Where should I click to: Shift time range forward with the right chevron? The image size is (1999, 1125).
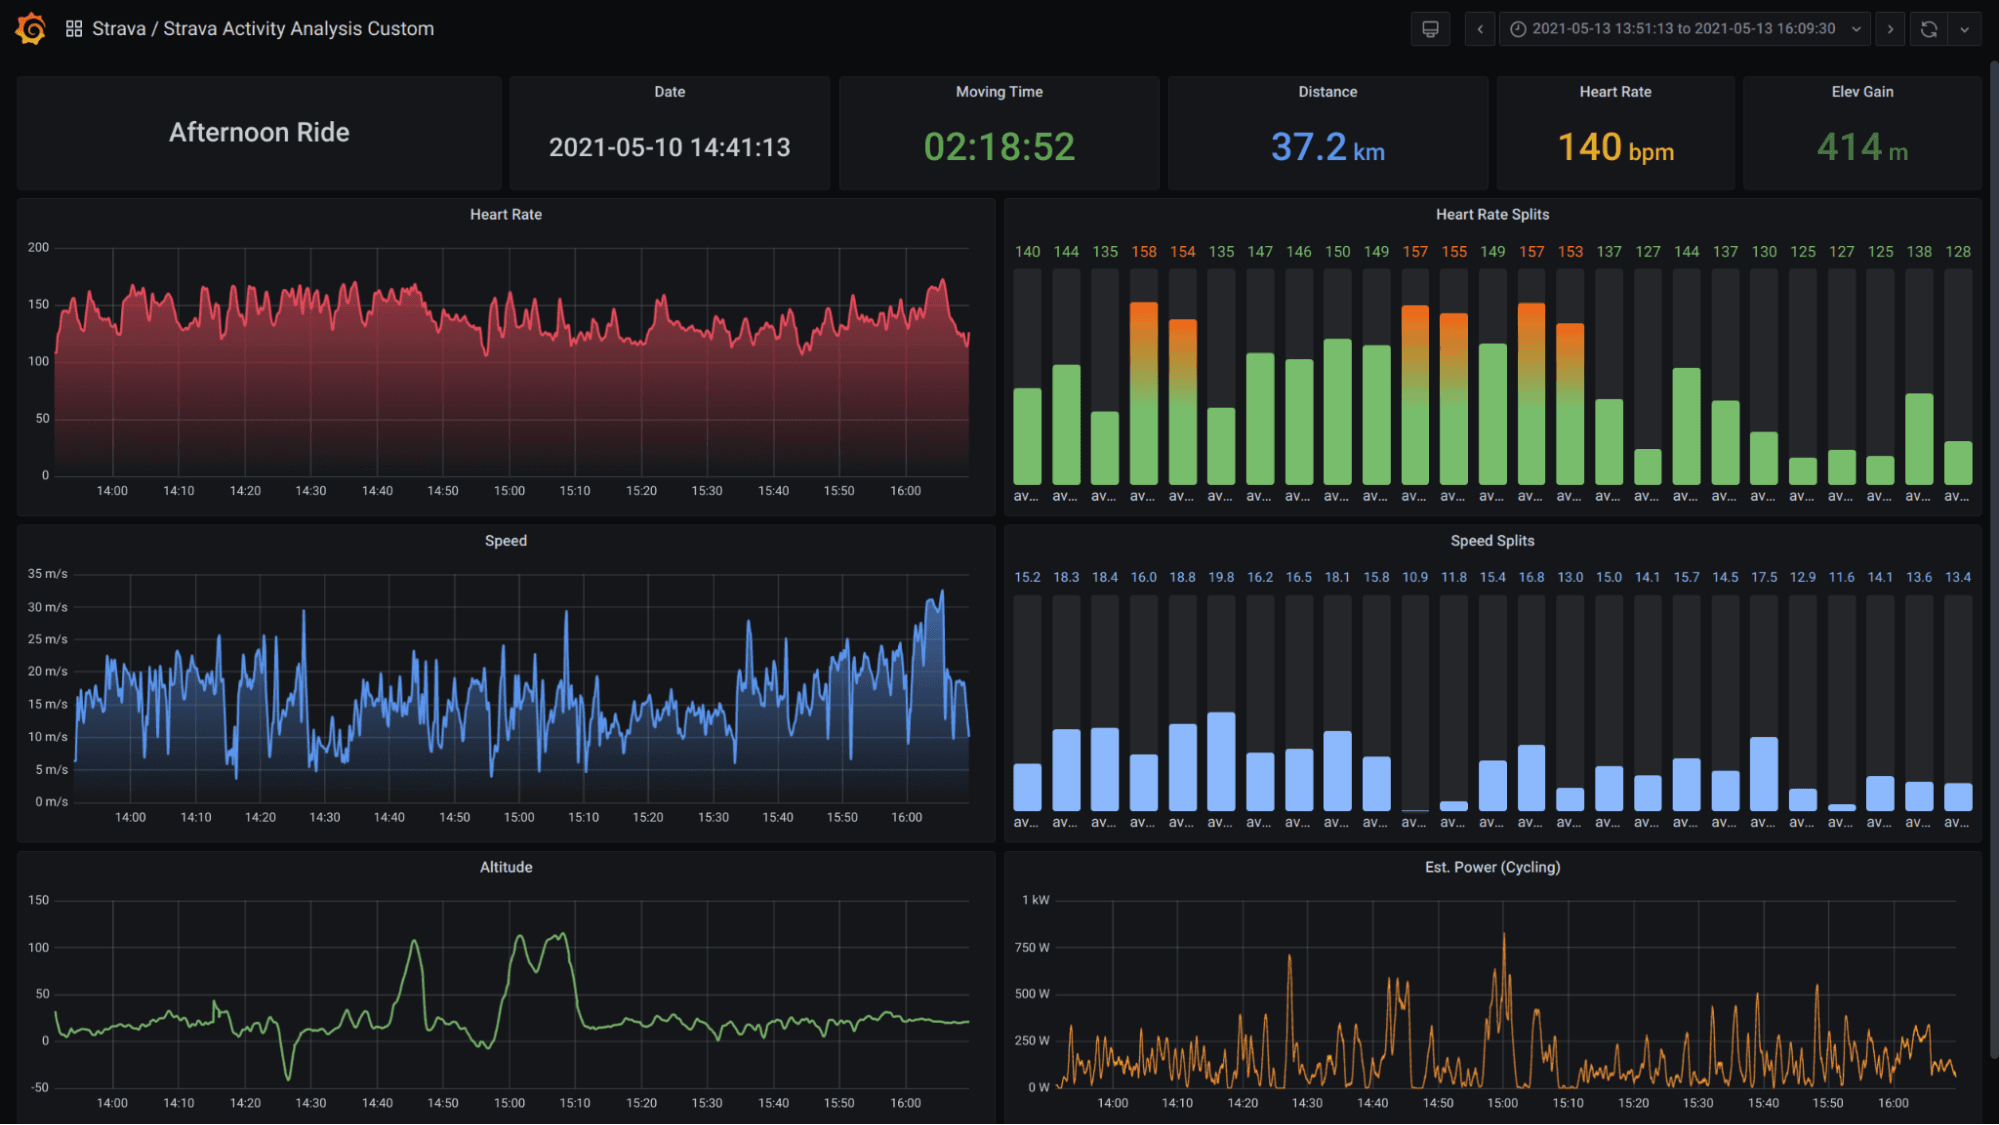coord(1890,28)
